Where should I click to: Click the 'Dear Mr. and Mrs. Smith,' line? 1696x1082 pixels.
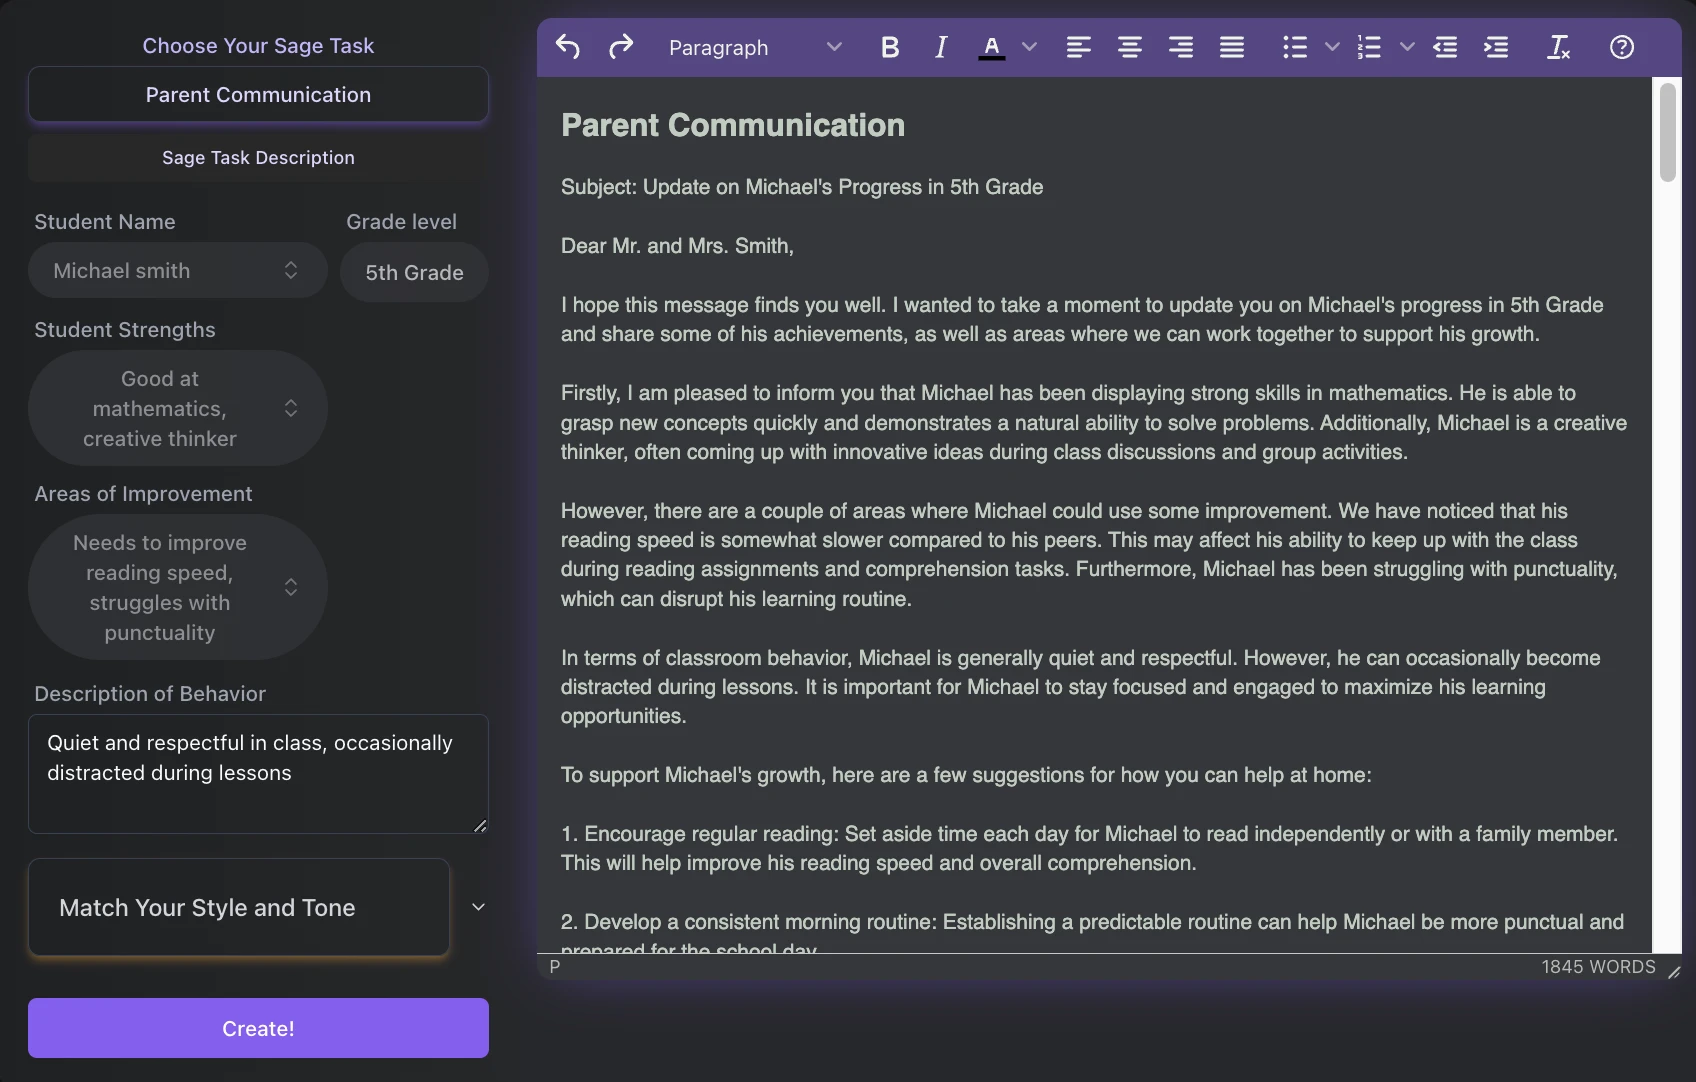click(677, 246)
